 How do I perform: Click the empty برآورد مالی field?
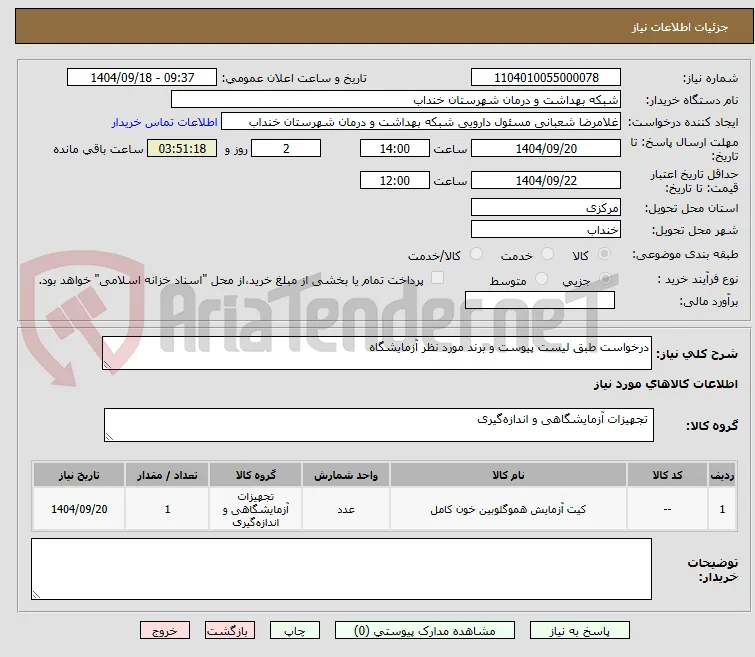pos(540,300)
